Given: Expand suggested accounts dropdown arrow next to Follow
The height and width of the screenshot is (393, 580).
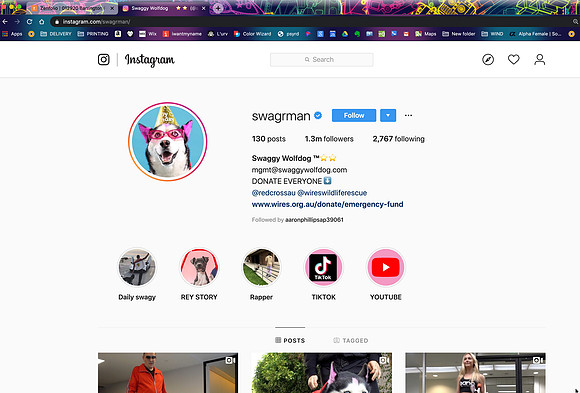Looking at the screenshot, I should [x=388, y=115].
